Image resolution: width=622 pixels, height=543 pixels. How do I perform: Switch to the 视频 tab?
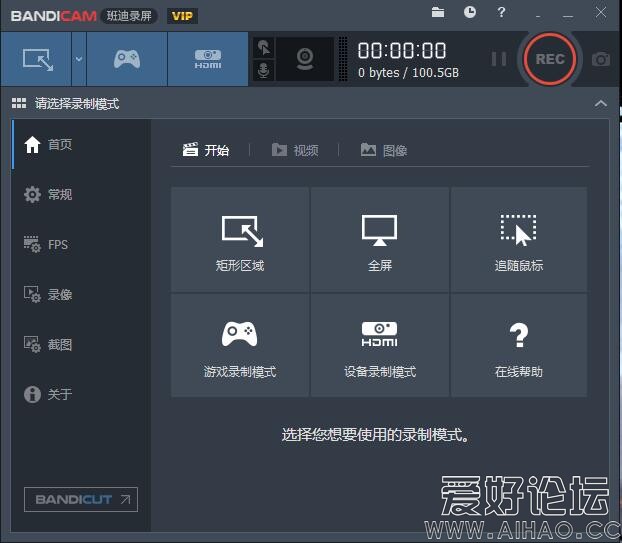(295, 150)
